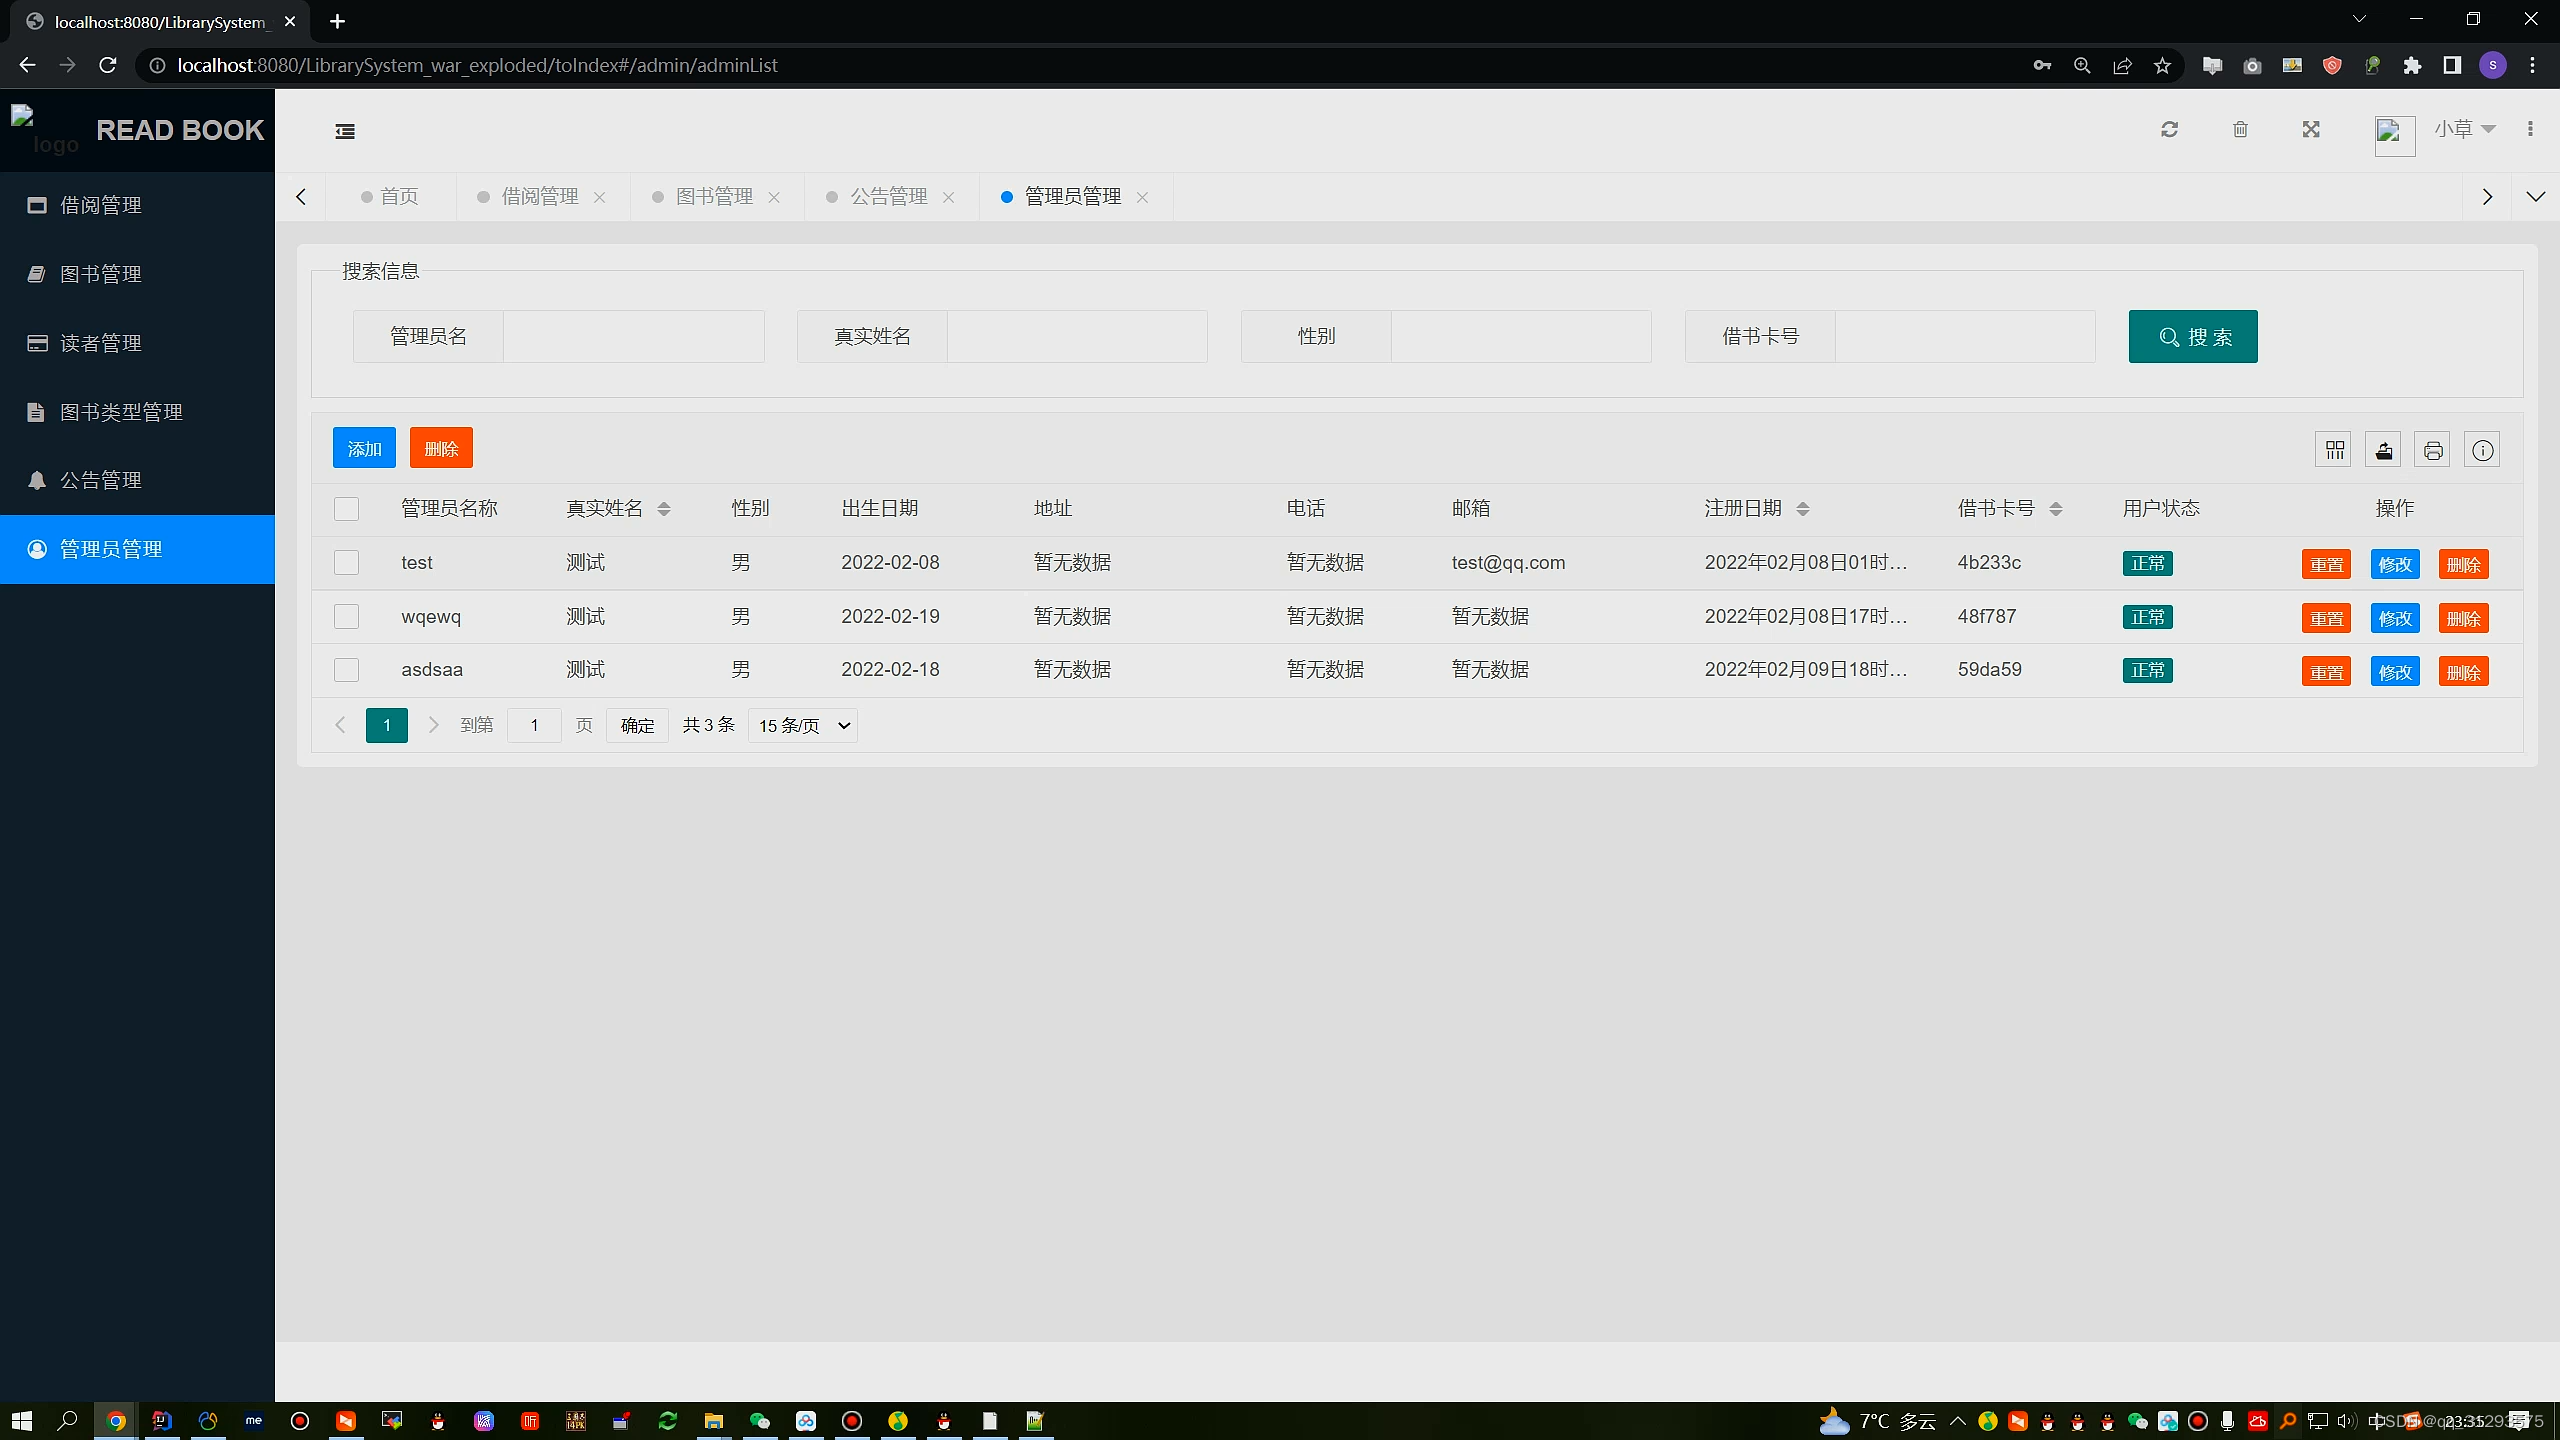Check the checkbox for row asdsaa
Image resolution: width=2560 pixels, height=1440 pixels.
[346, 670]
